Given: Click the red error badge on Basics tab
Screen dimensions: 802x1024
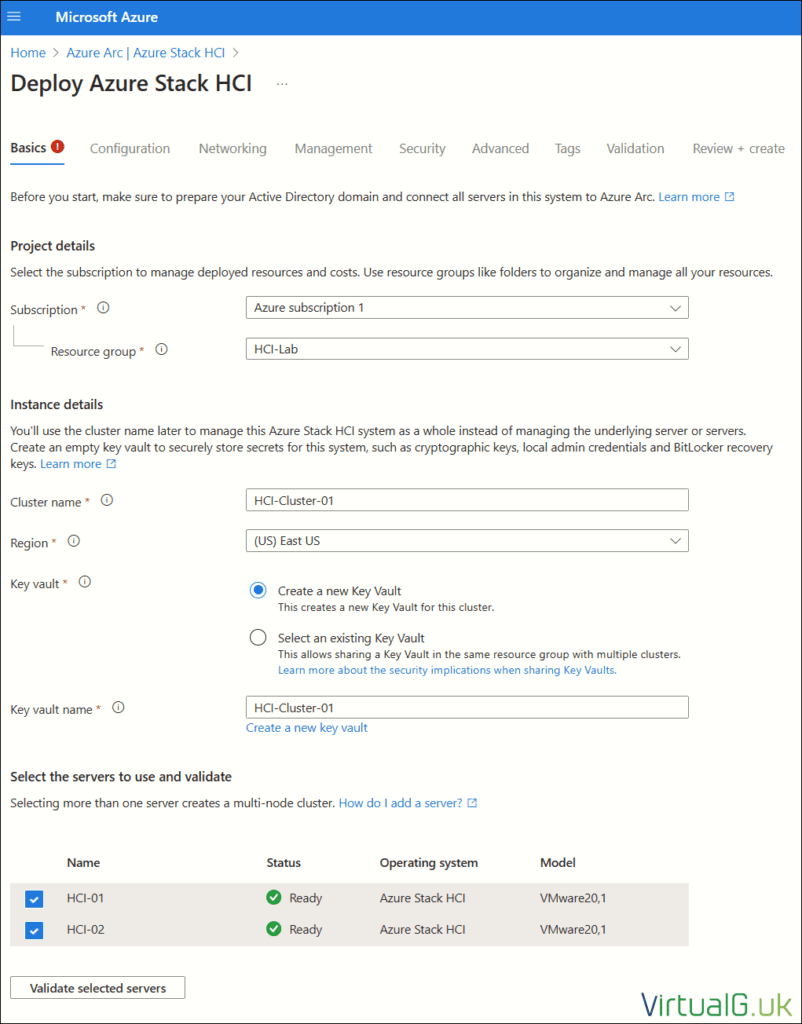Looking at the screenshot, I should (x=57, y=147).
